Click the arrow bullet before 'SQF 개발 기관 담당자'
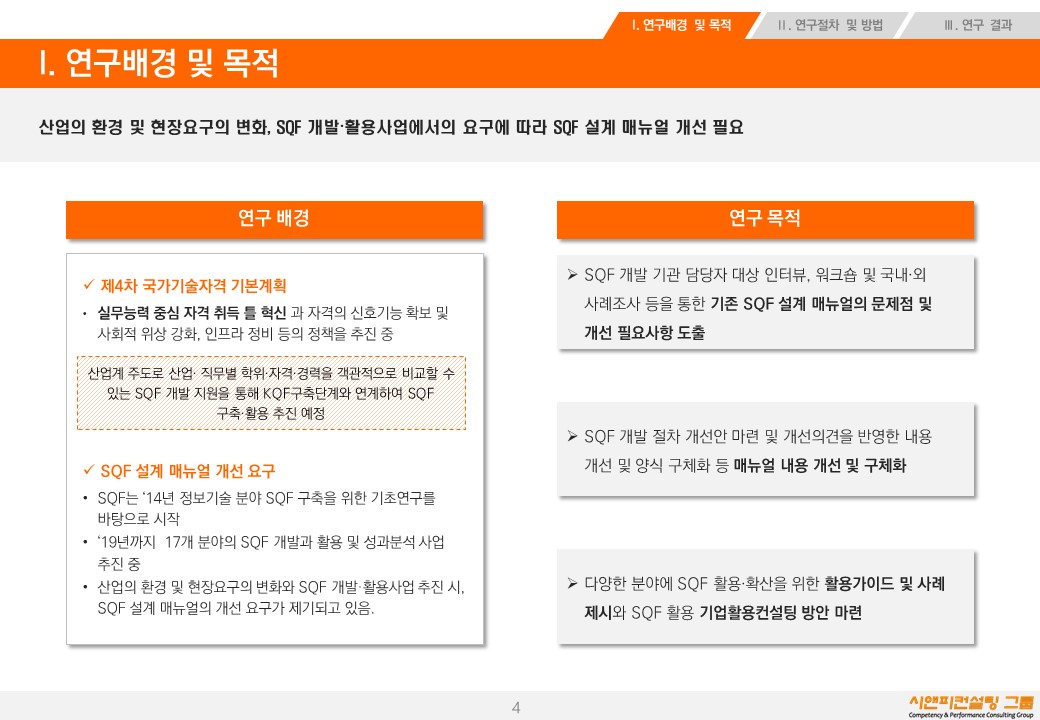Viewport: 1040px width, 720px height. click(572, 274)
